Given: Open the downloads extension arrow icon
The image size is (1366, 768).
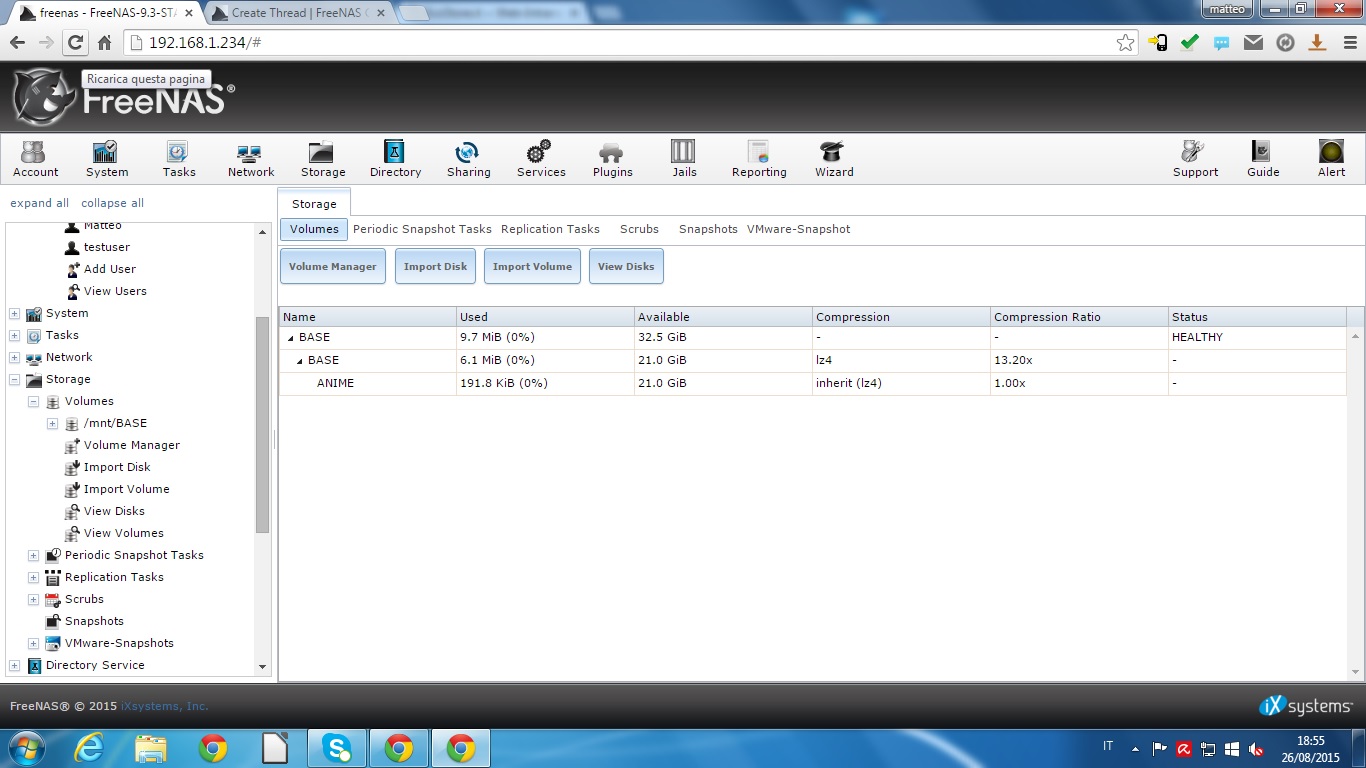Looking at the screenshot, I should point(1317,43).
